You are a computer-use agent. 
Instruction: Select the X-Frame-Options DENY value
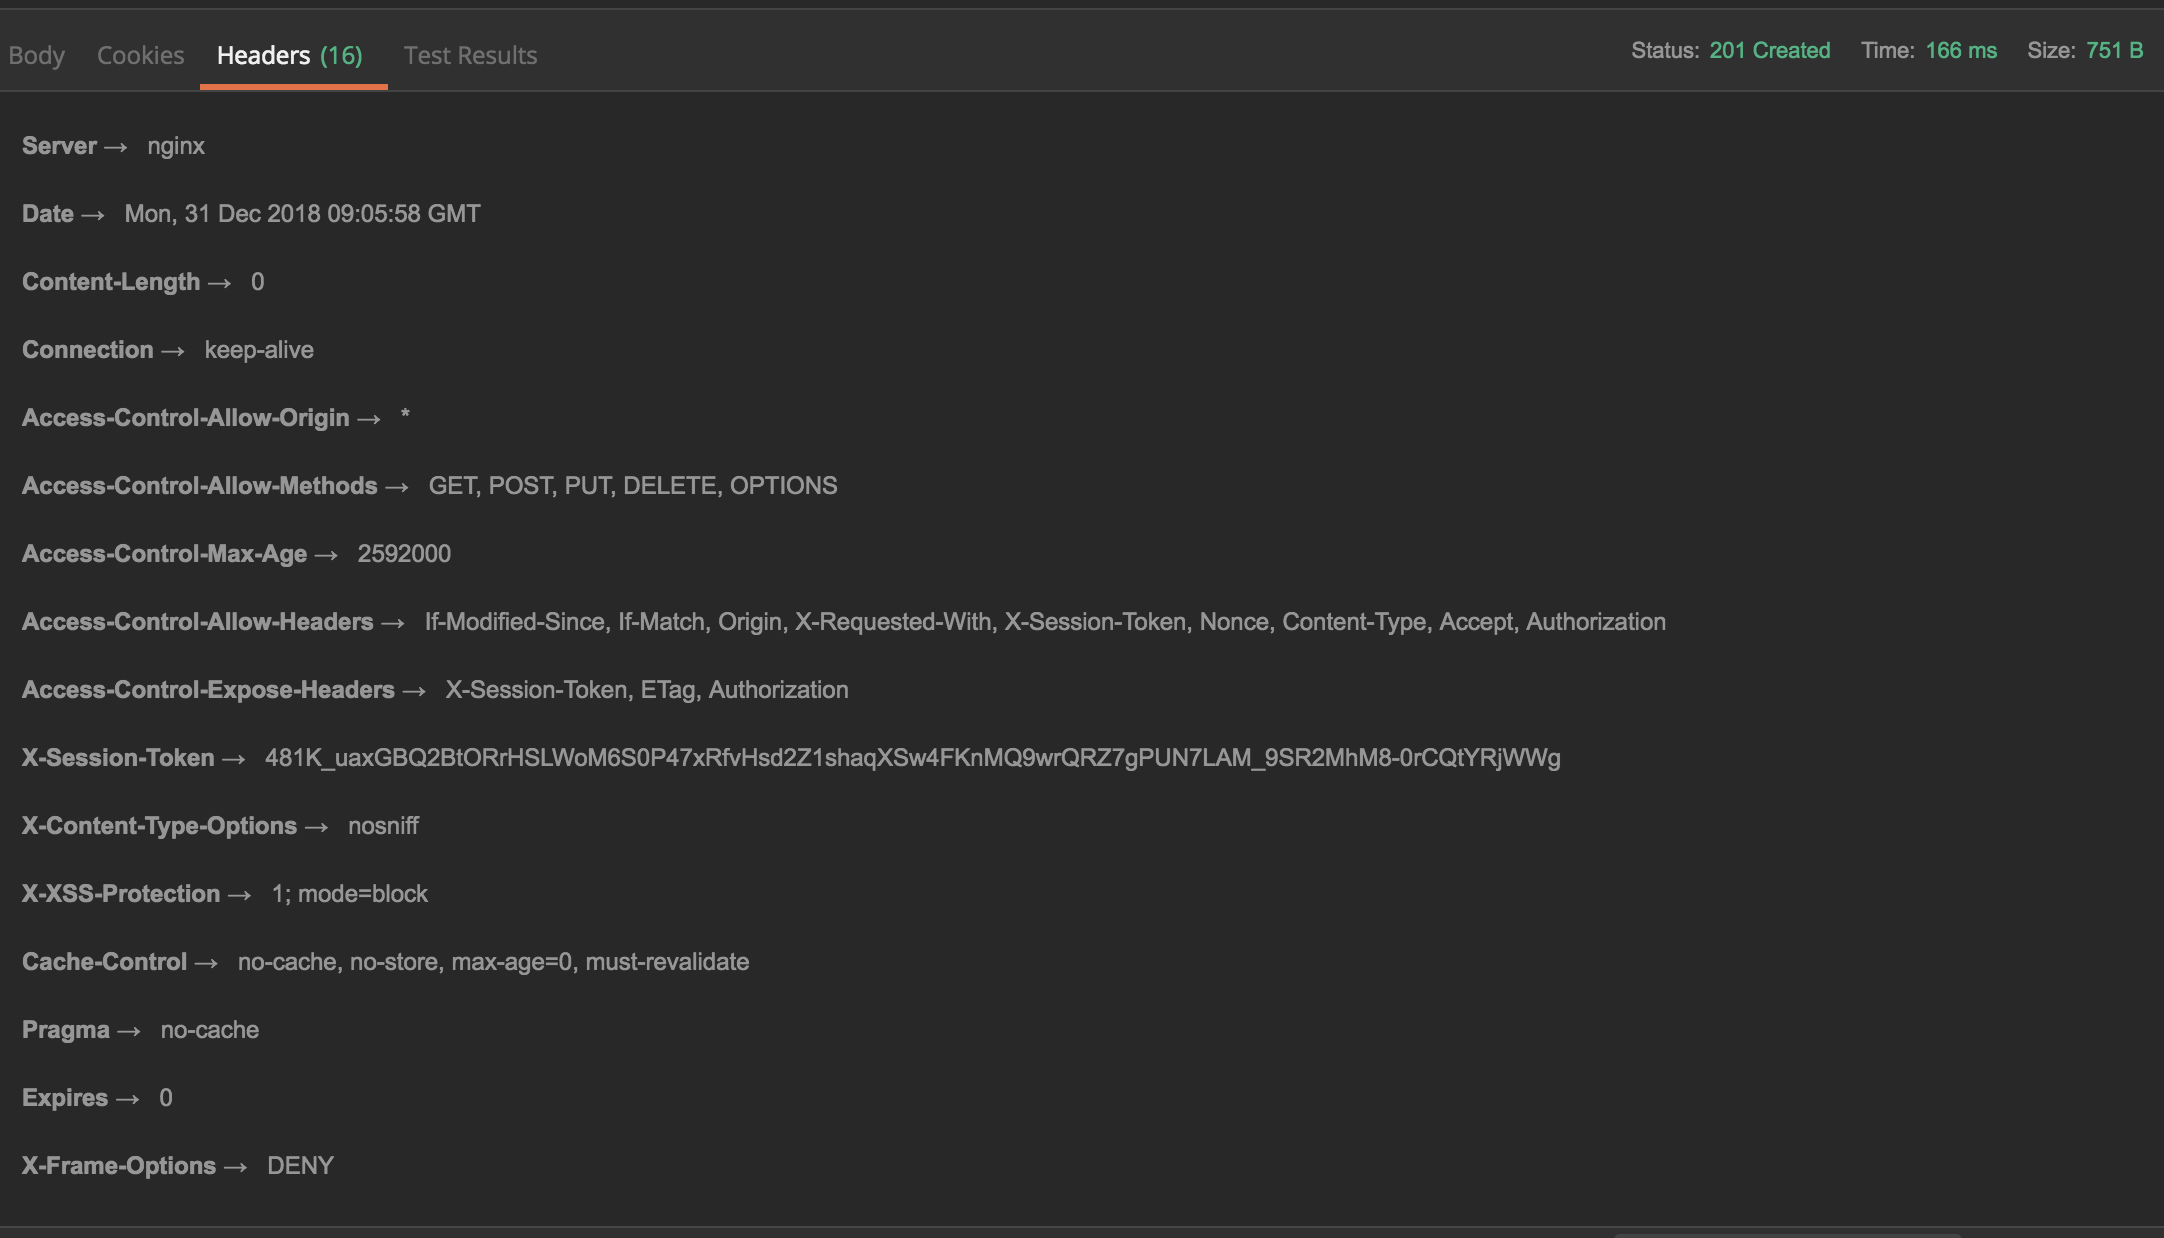[x=300, y=1165]
